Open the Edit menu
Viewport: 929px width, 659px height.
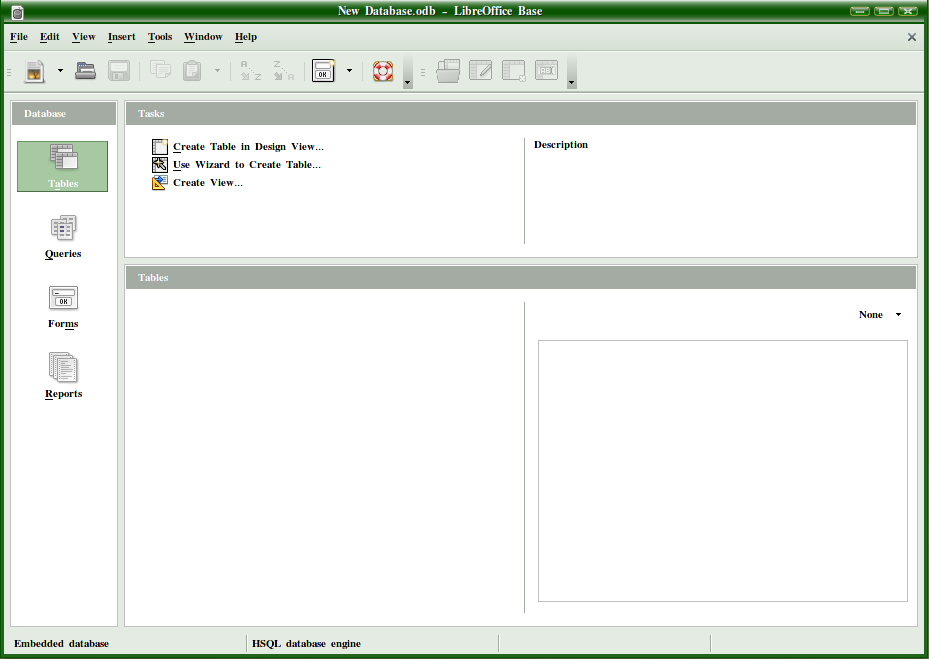[x=50, y=37]
